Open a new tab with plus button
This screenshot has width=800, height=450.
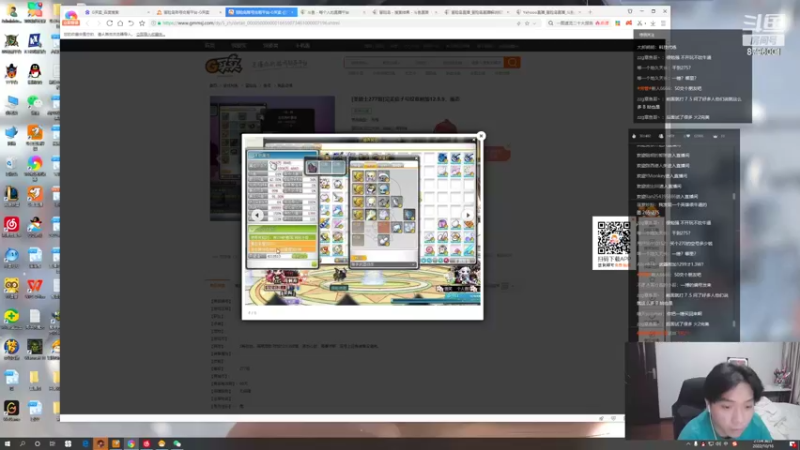[590, 12]
